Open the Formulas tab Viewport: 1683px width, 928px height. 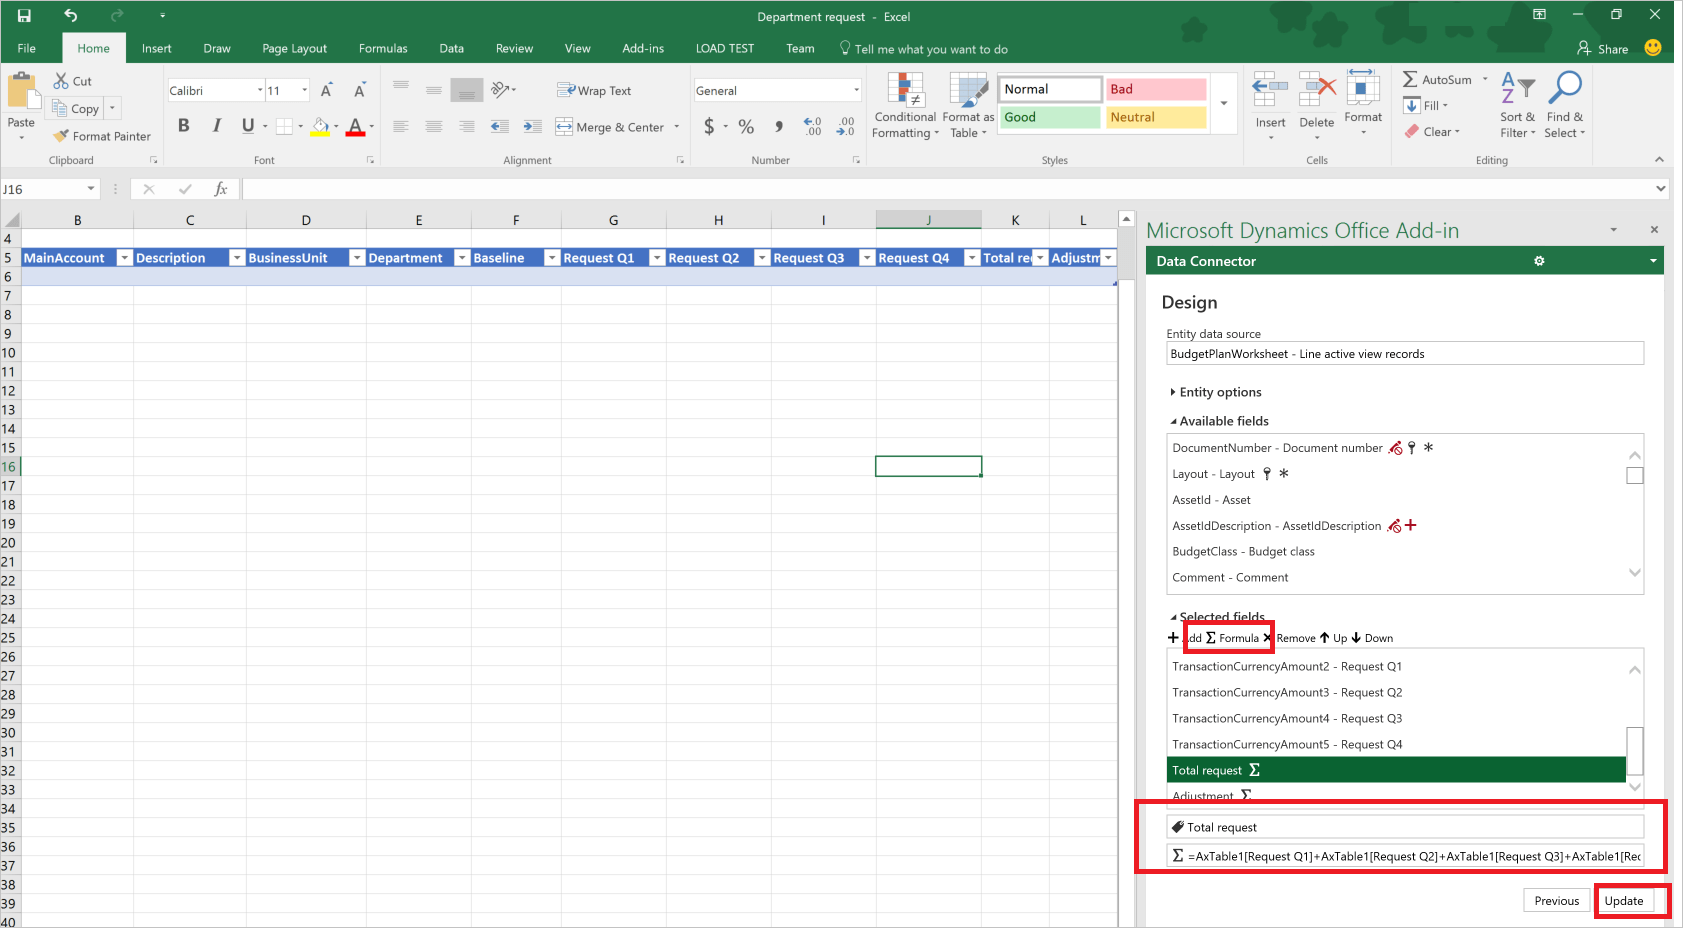(x=382, y=48)
